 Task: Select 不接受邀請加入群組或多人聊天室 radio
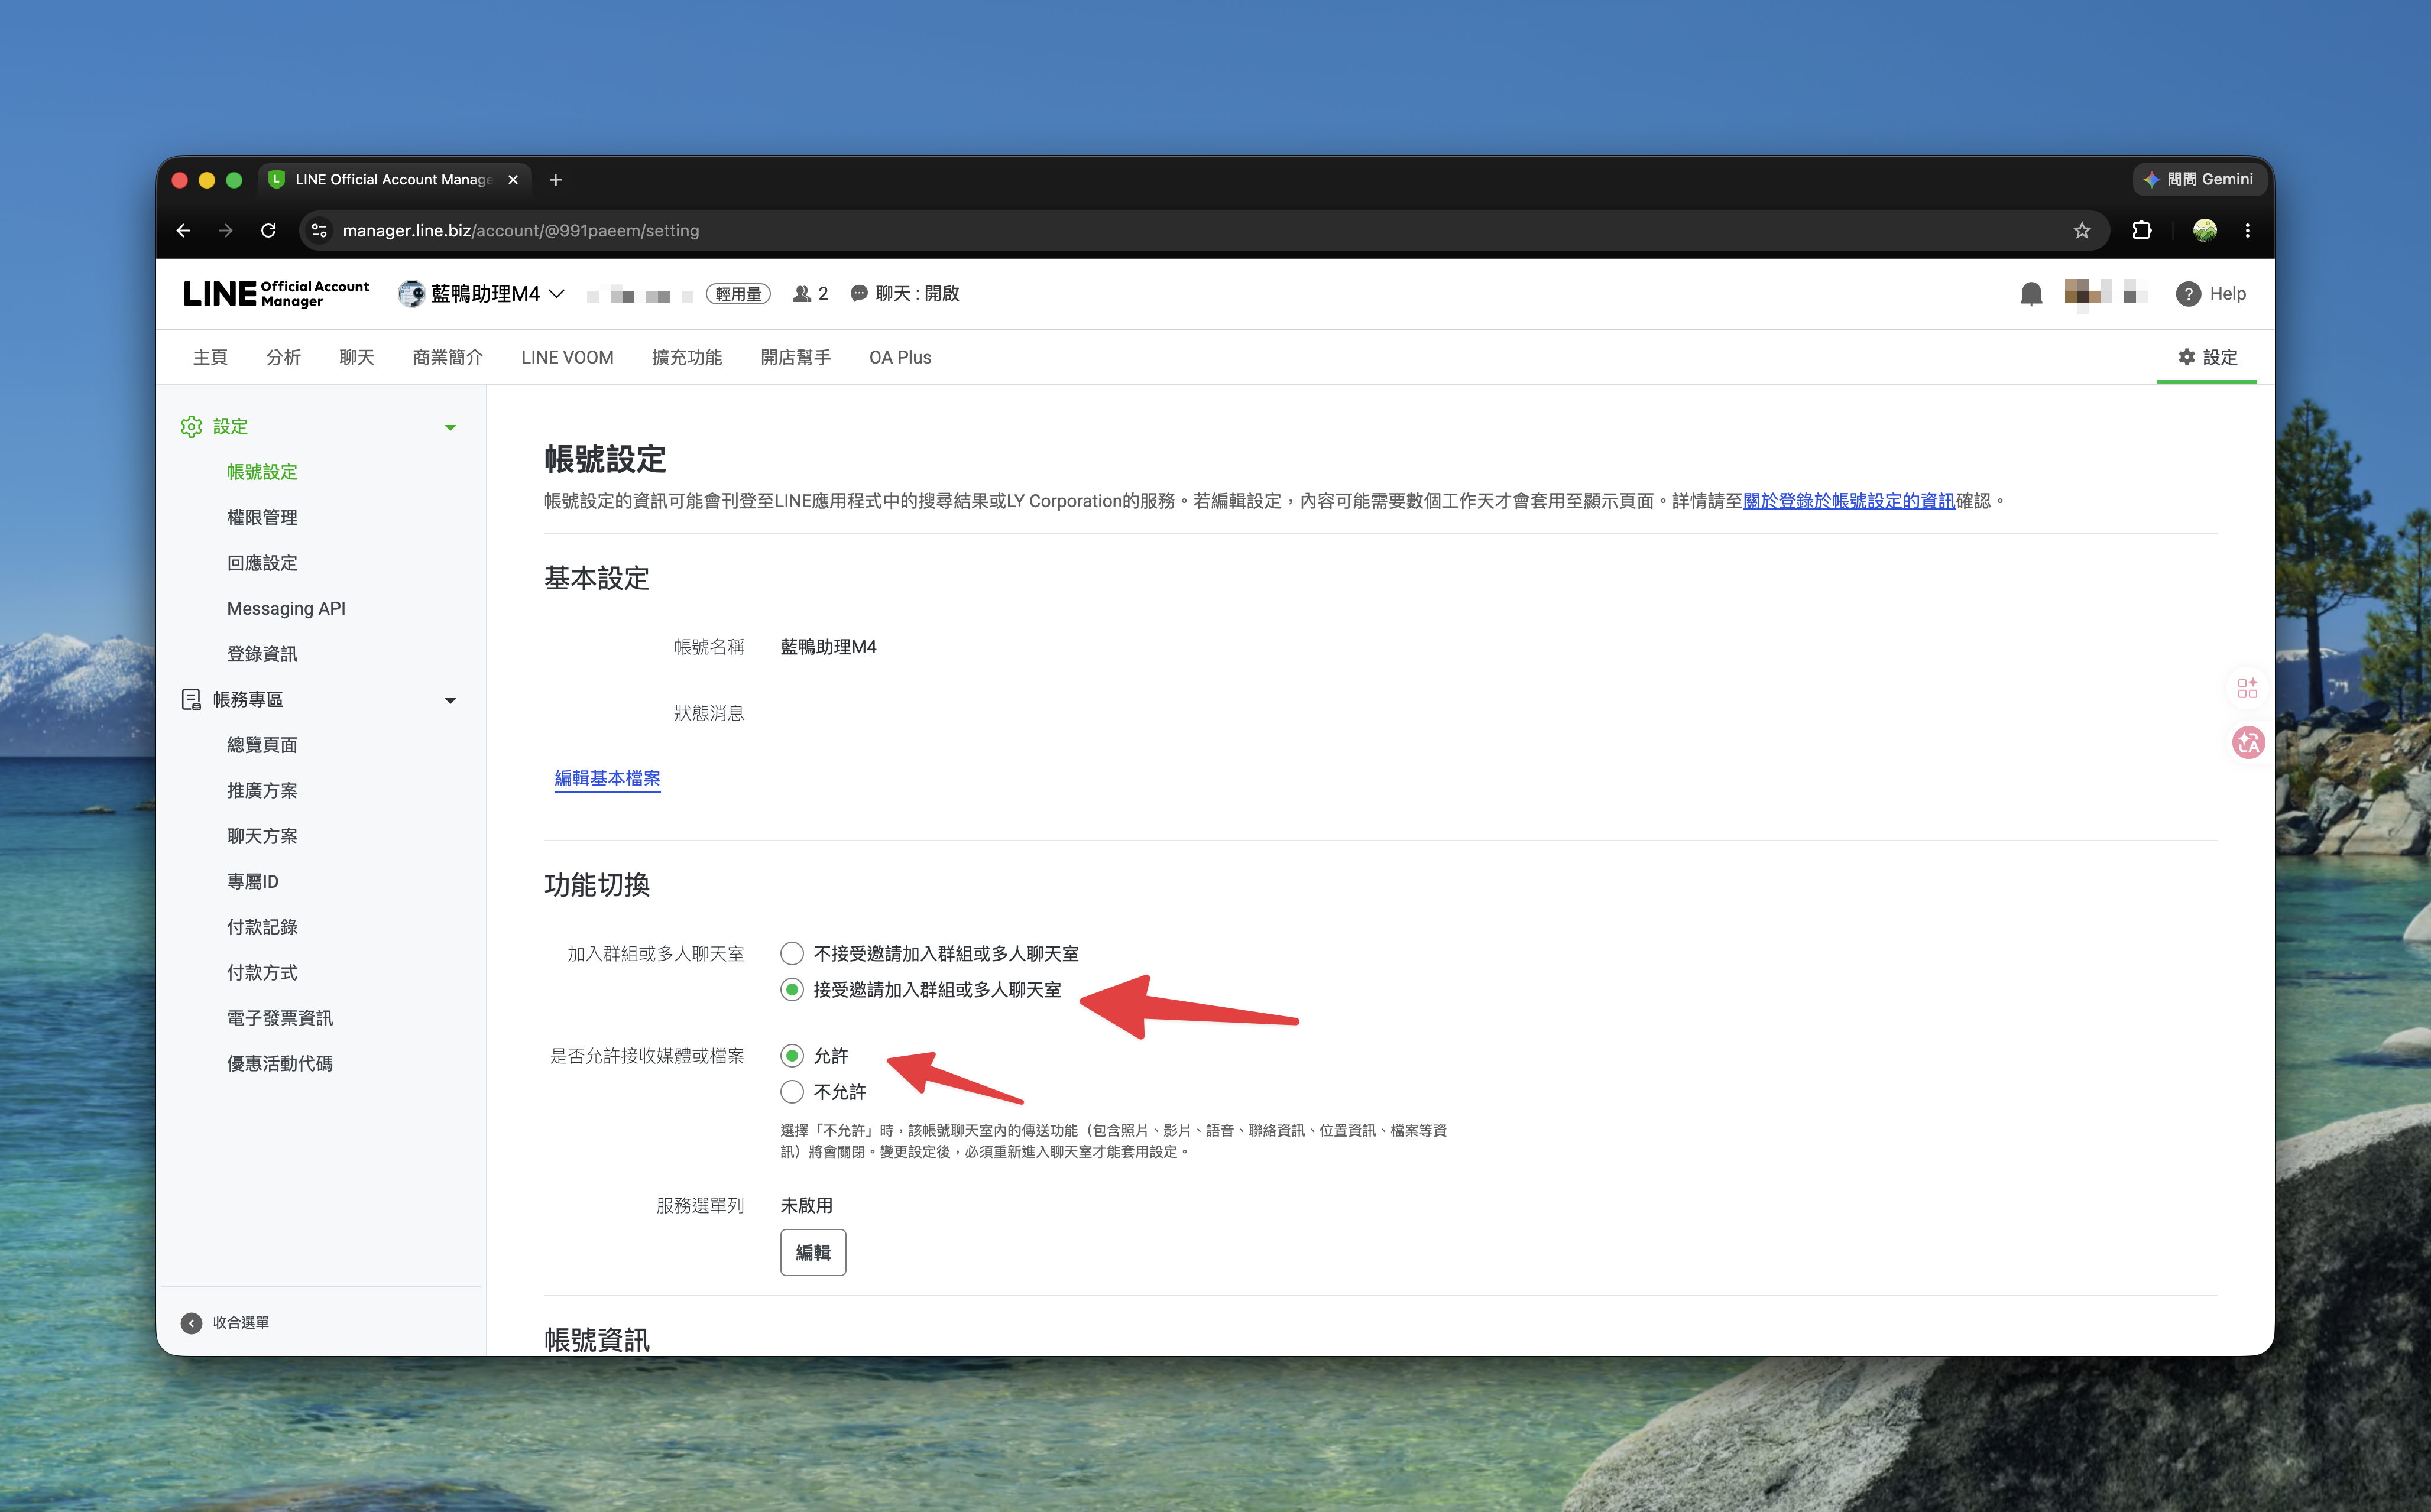point(792,954)
